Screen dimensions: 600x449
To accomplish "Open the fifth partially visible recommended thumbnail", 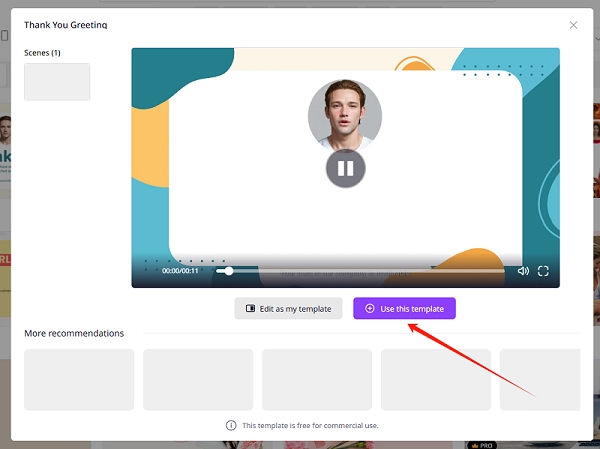I will coord(540,379).
